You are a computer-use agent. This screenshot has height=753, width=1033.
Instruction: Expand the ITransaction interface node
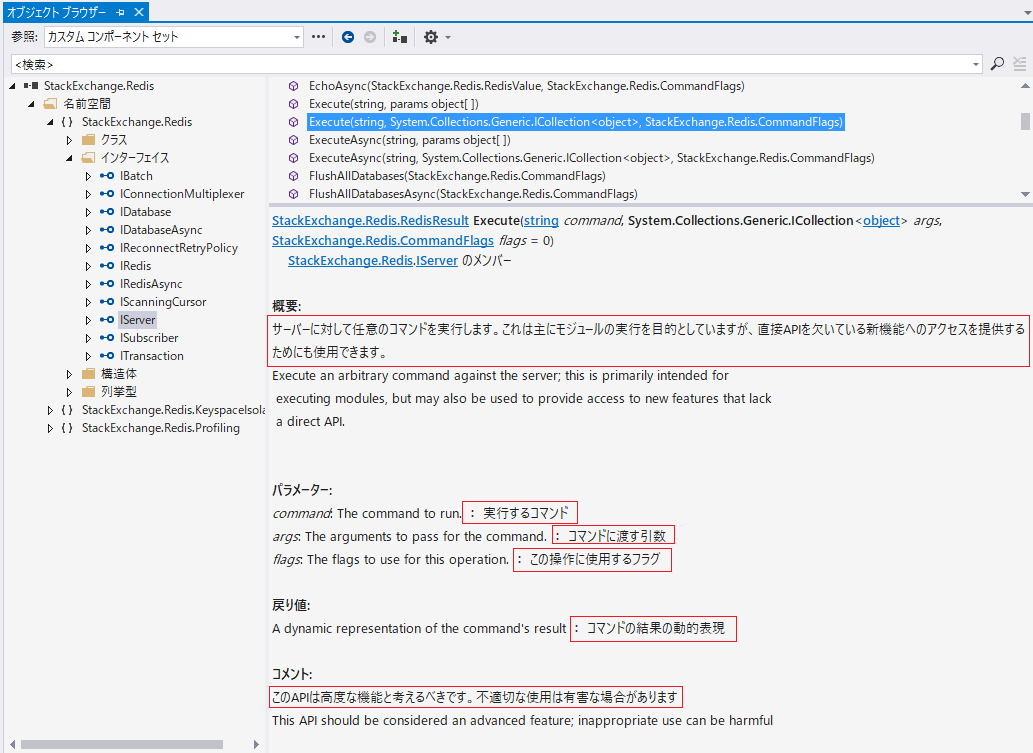88,356
